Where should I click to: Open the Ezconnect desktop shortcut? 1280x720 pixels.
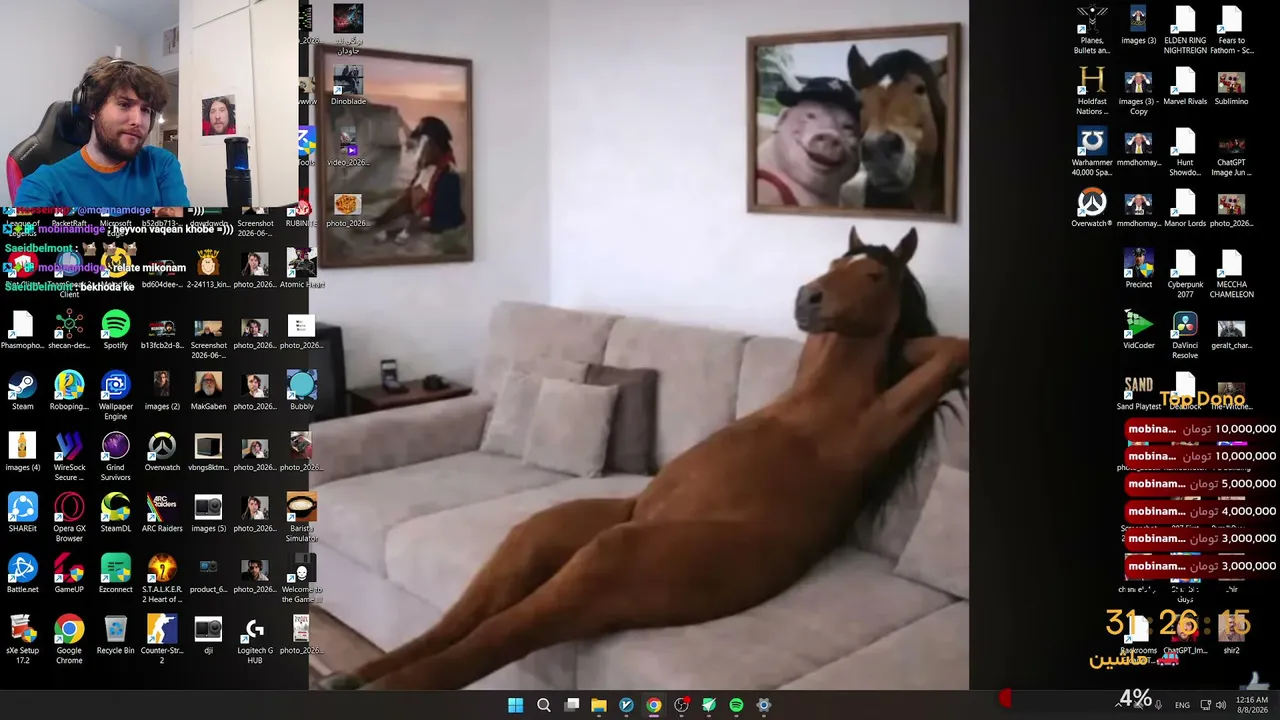pyautogui.click(x=115, y=575)
